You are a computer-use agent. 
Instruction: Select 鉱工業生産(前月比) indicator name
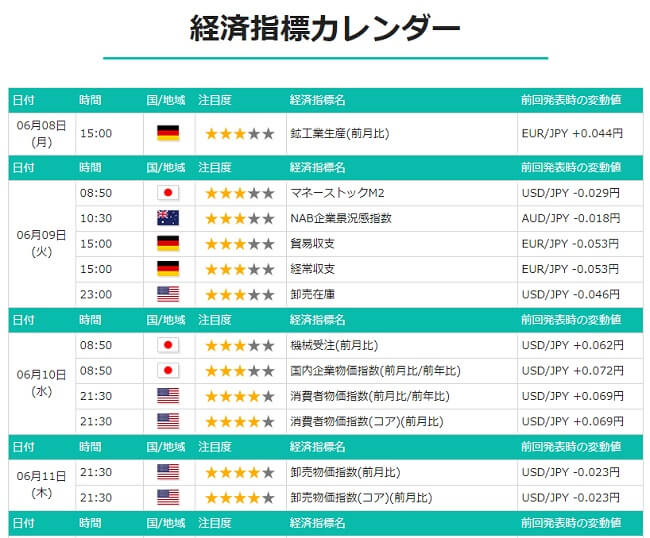pos(340,133)
